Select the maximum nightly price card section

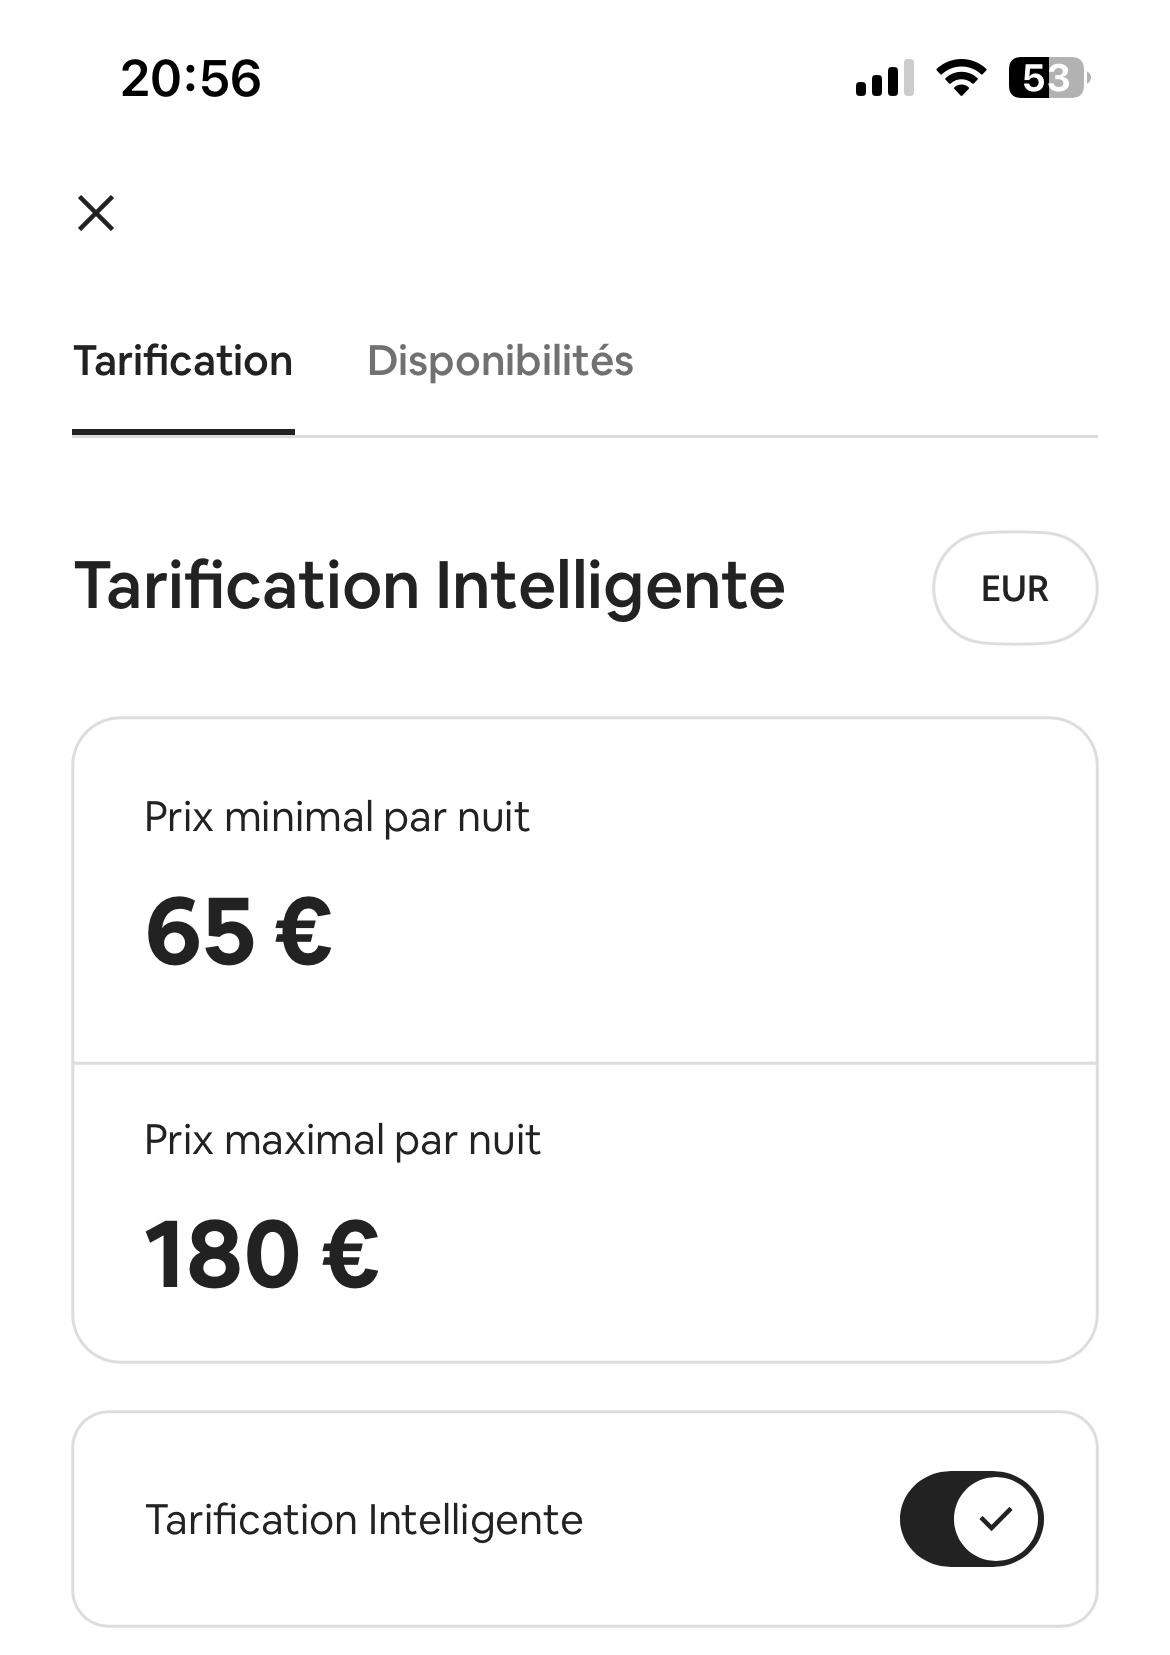coord(585,1213)
